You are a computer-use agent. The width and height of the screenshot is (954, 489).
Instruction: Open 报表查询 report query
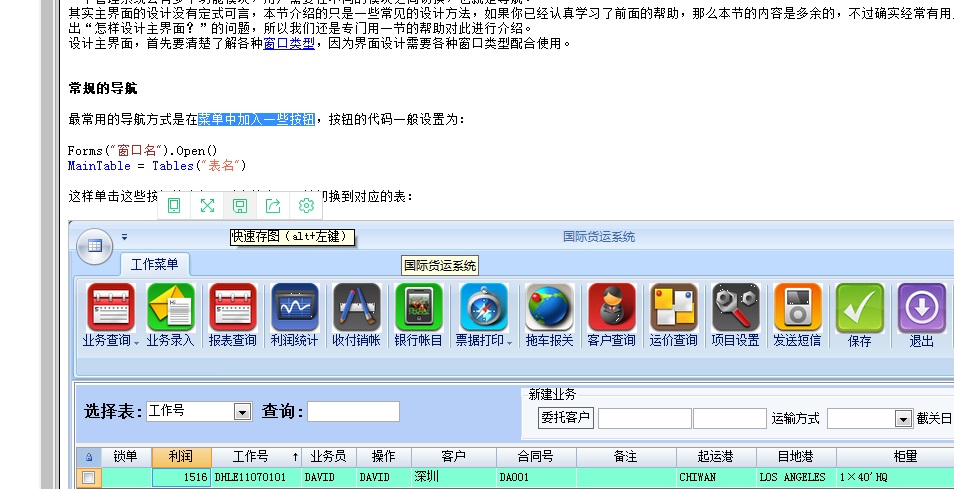233,308
